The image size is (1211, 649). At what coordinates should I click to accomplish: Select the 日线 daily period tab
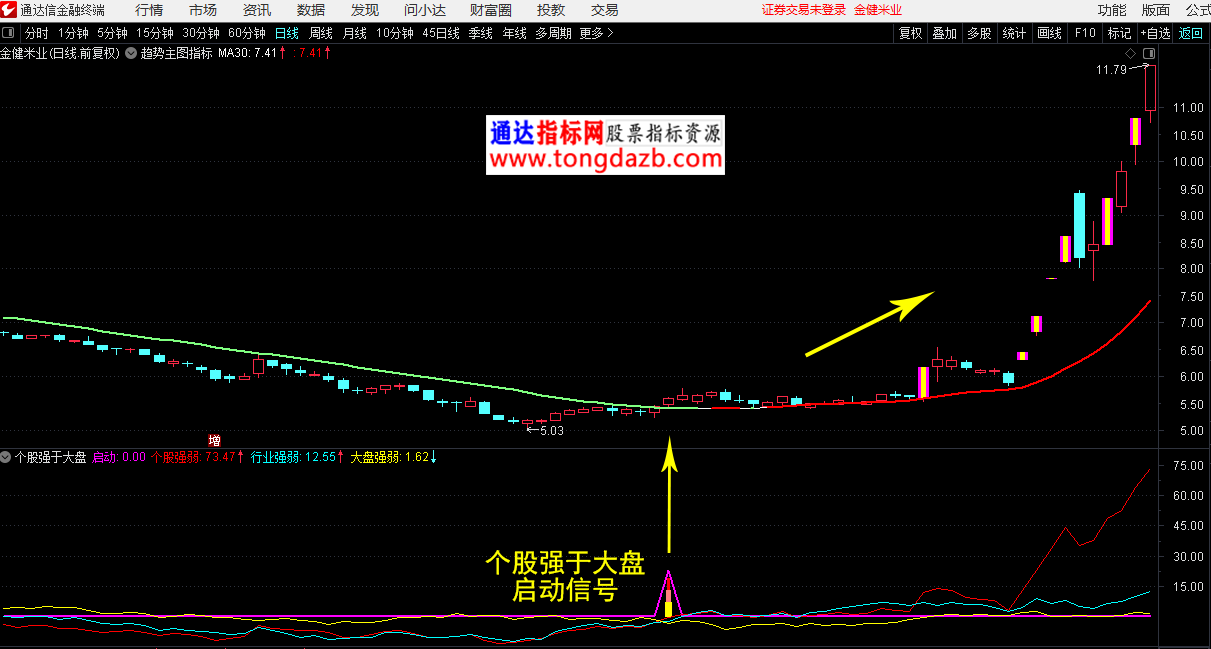287,33
